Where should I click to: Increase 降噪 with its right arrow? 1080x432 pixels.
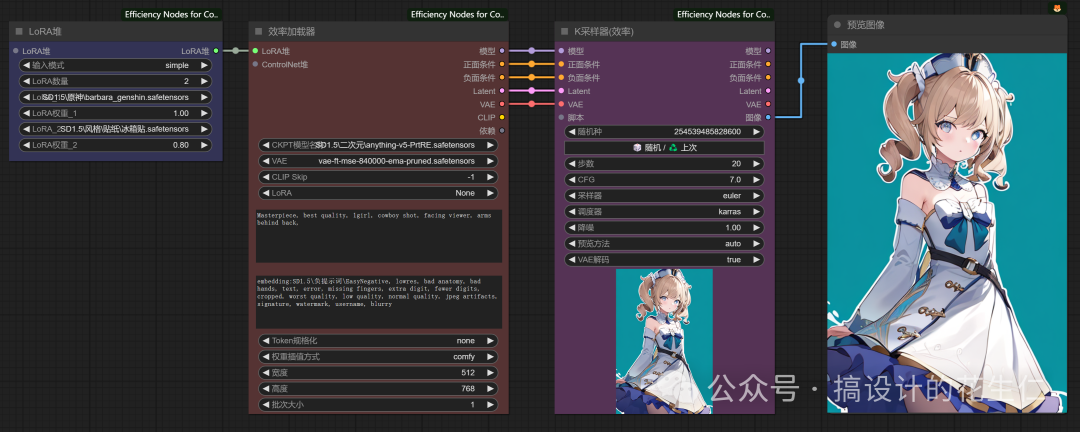pos(756,228)
